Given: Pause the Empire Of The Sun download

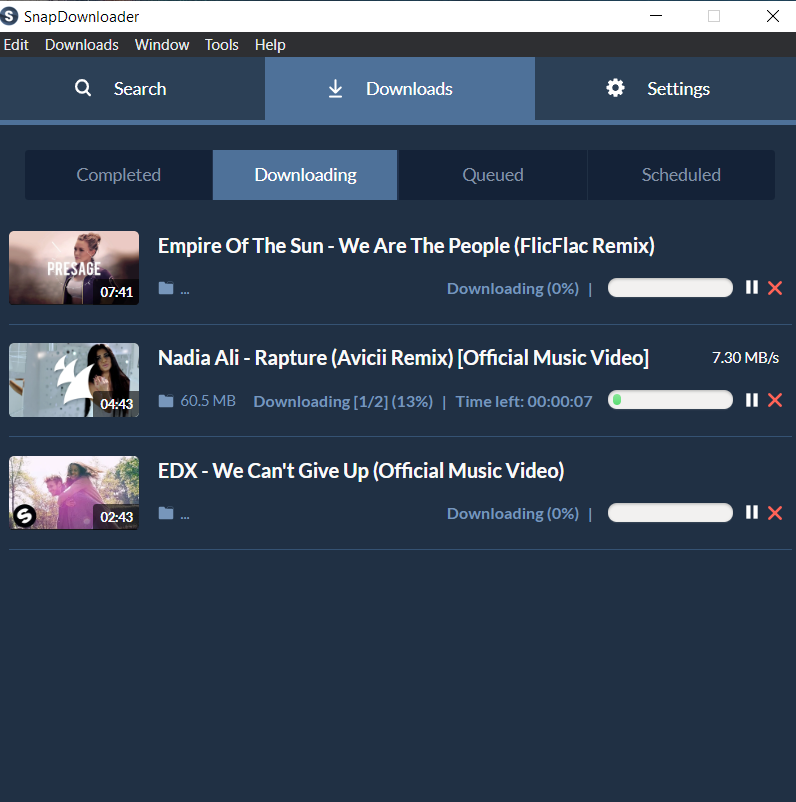Looking at the screenshot, I should [751, 287].
